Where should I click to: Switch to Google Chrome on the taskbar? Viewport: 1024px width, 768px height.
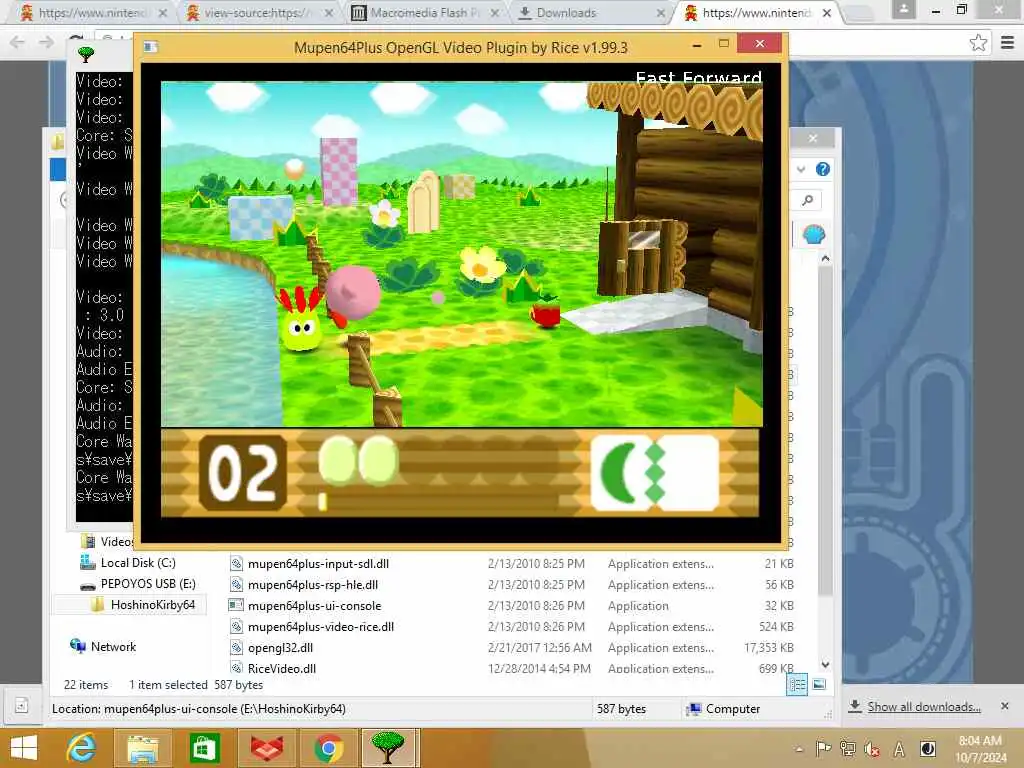point(328,748)
